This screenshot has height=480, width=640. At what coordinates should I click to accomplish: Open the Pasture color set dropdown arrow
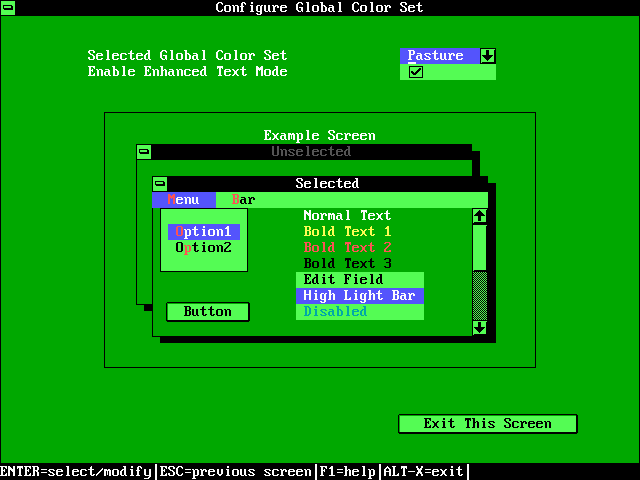[x=488, y=56]
